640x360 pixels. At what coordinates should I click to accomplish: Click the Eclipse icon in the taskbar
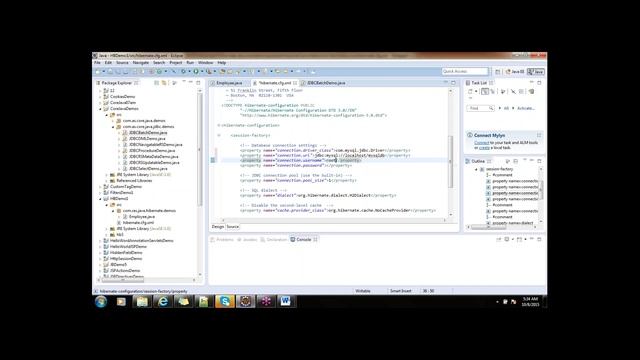click(245, 302)
